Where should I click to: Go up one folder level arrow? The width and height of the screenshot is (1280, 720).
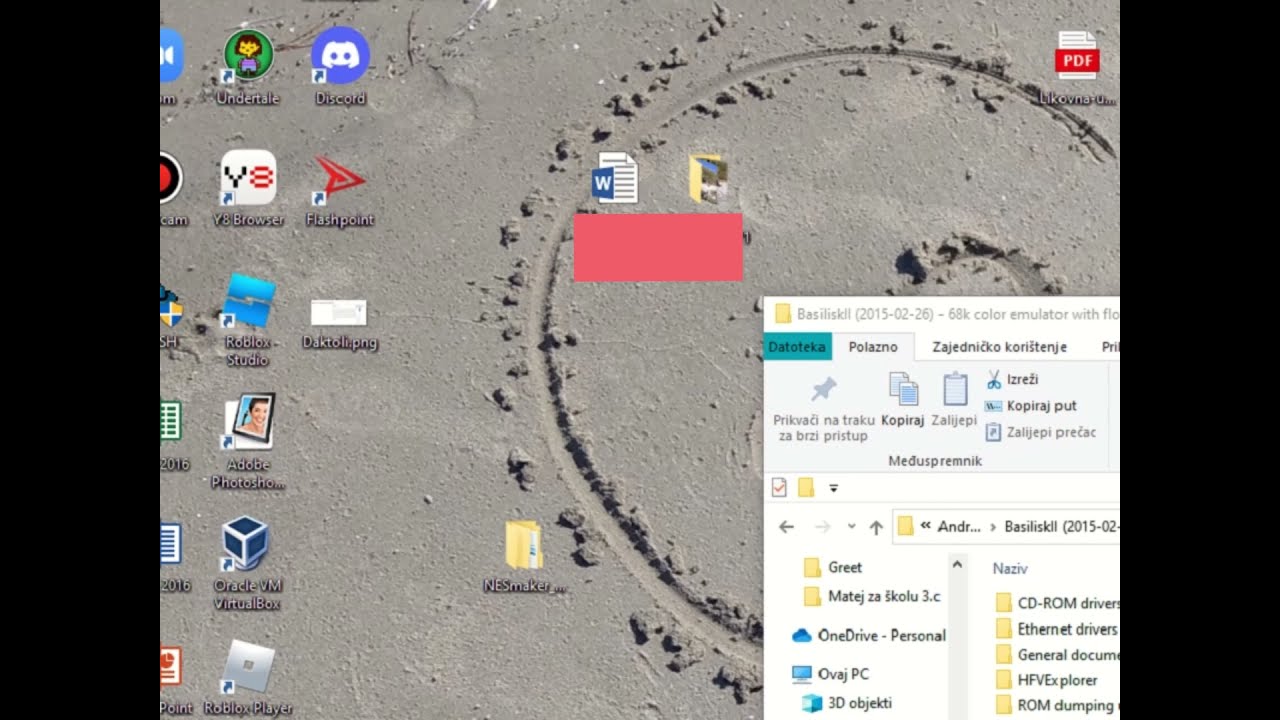point(876,526)
